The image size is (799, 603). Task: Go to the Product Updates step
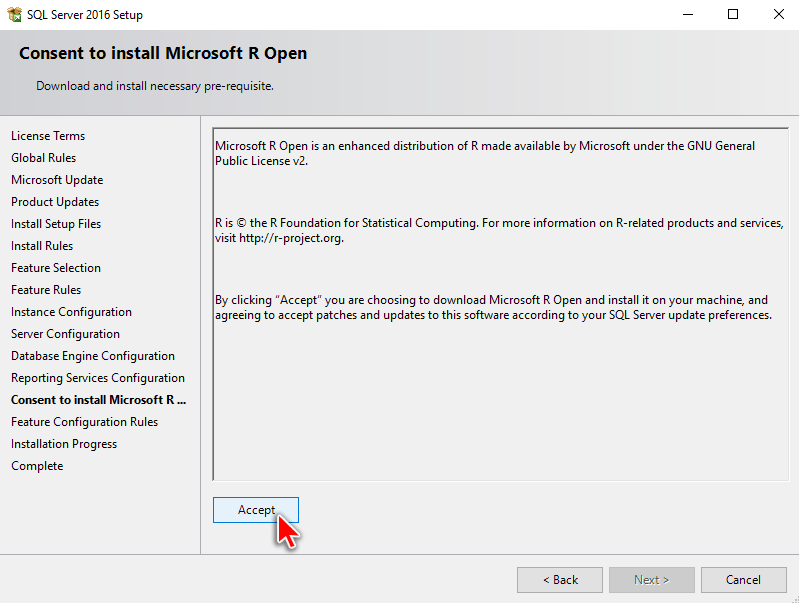[x=55, y=201]
